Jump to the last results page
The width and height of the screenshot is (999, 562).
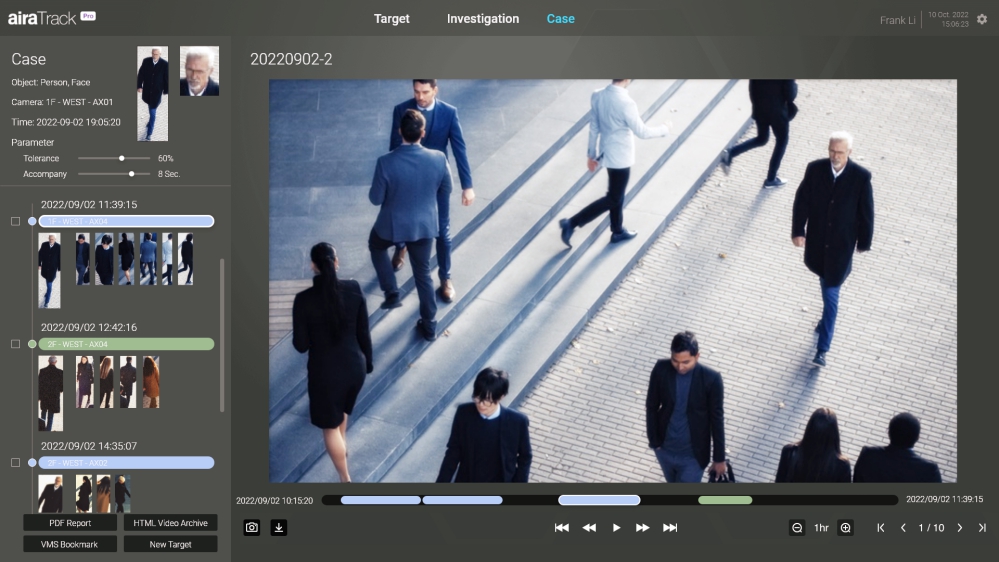(982, 527)
